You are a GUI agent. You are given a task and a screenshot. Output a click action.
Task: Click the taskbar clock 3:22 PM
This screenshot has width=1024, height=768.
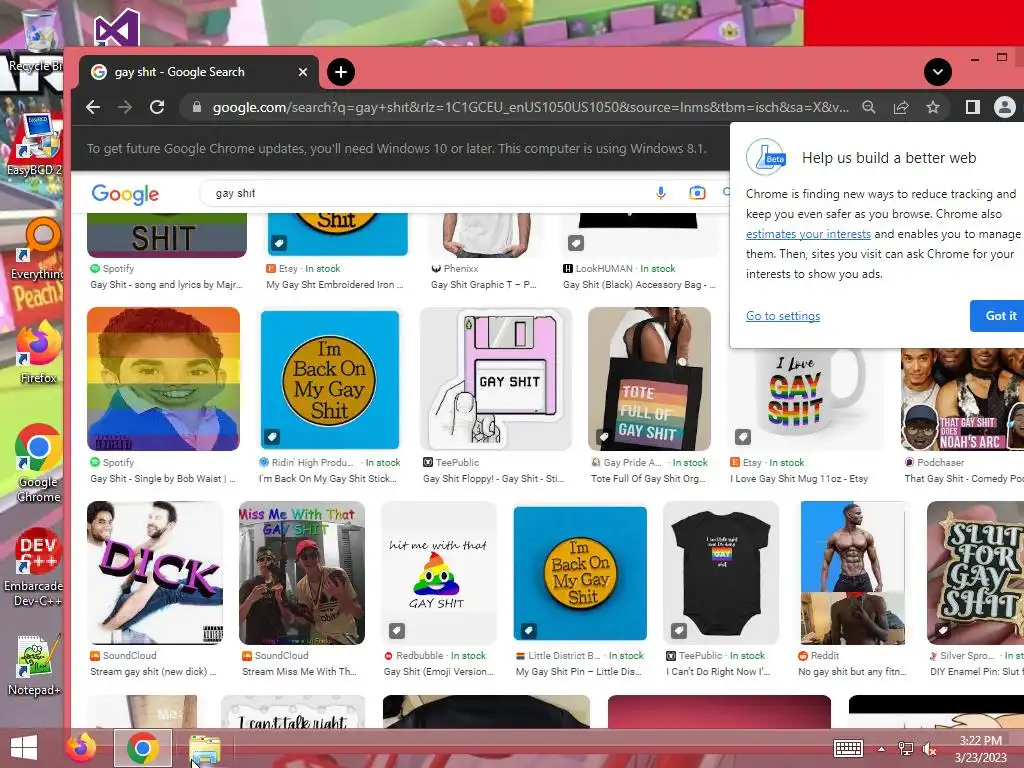coord(981,749)
